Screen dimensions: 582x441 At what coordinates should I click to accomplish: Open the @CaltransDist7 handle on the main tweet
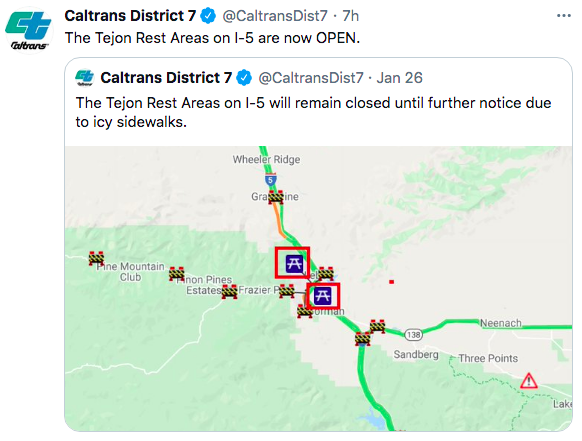click(x=275, y=16)
